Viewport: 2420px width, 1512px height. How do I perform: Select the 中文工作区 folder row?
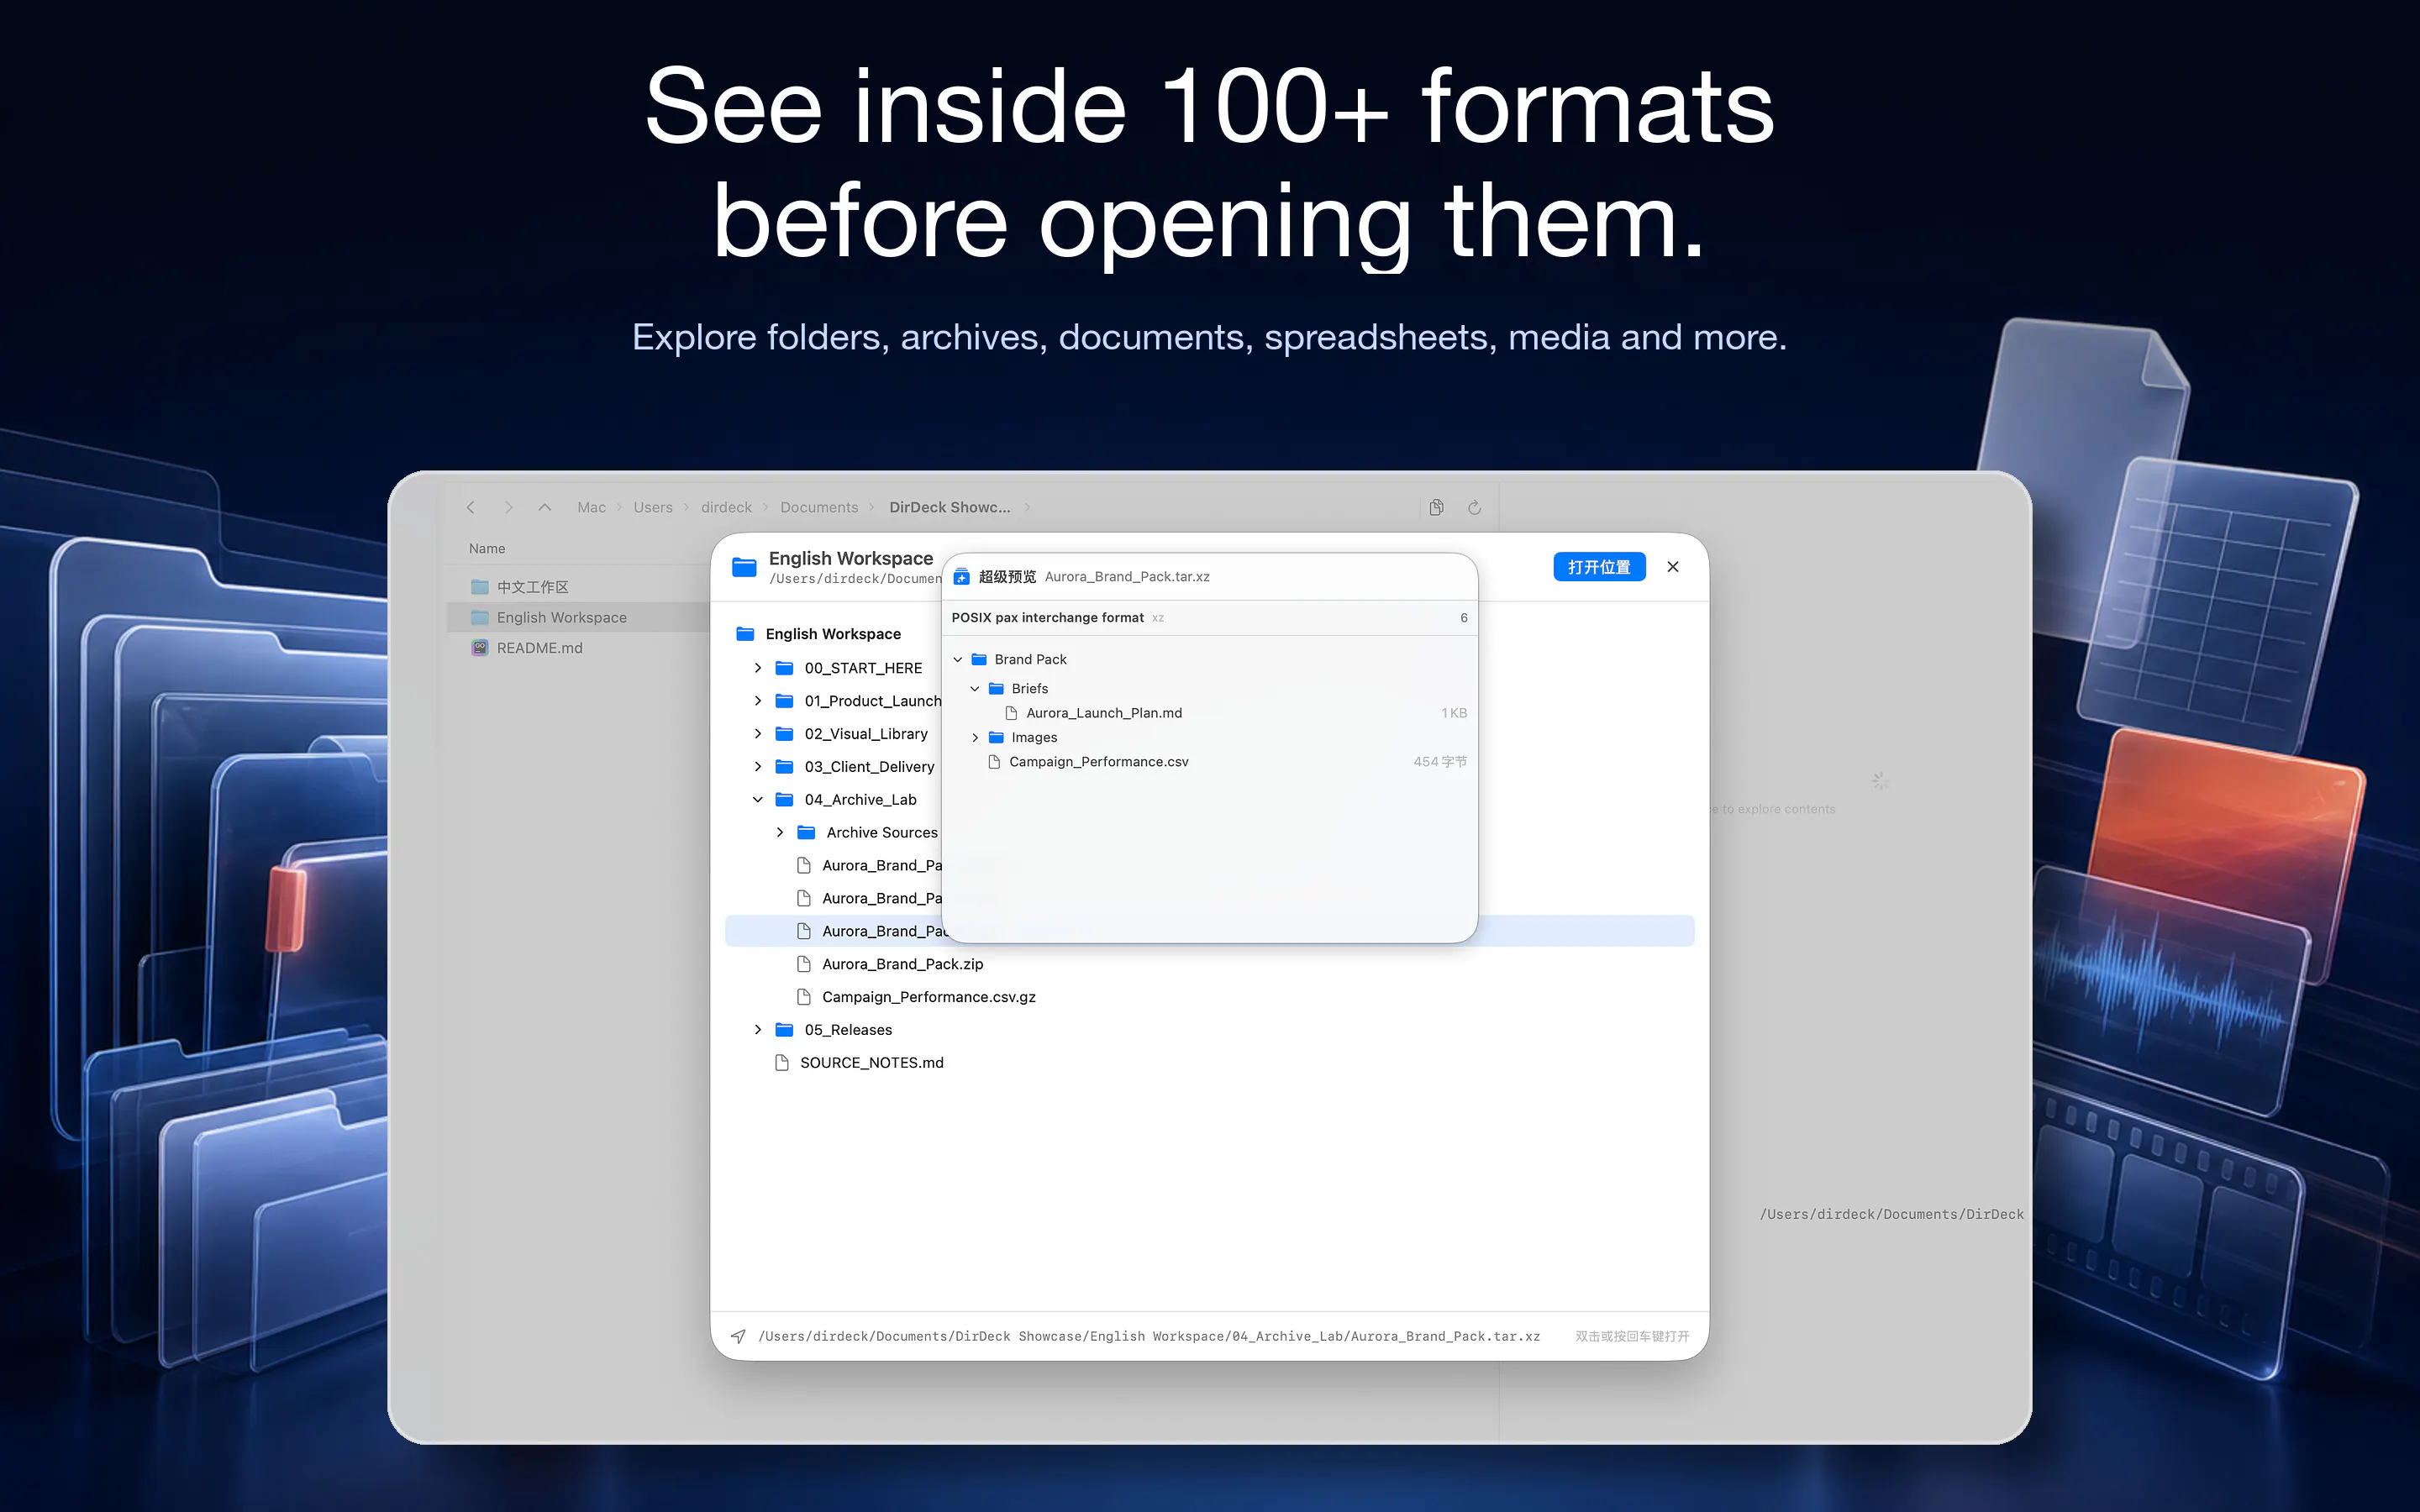coord(578,587)
